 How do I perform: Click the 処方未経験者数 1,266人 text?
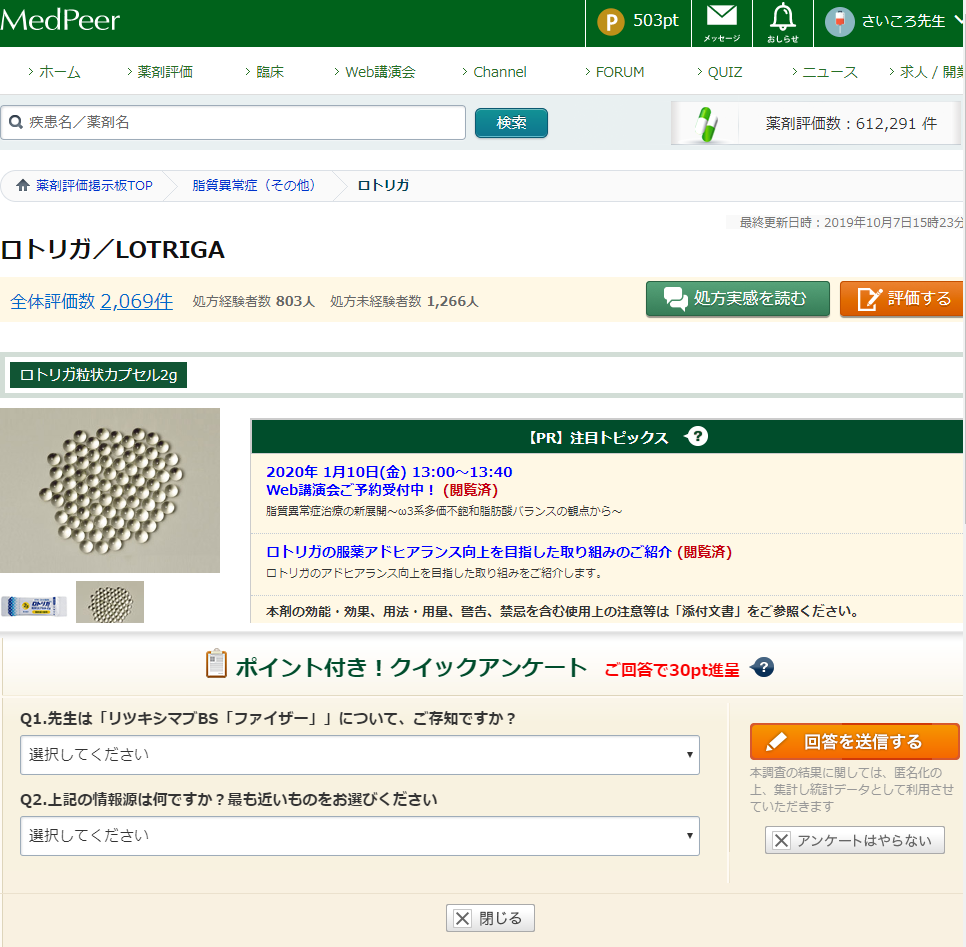click(404, 301)
